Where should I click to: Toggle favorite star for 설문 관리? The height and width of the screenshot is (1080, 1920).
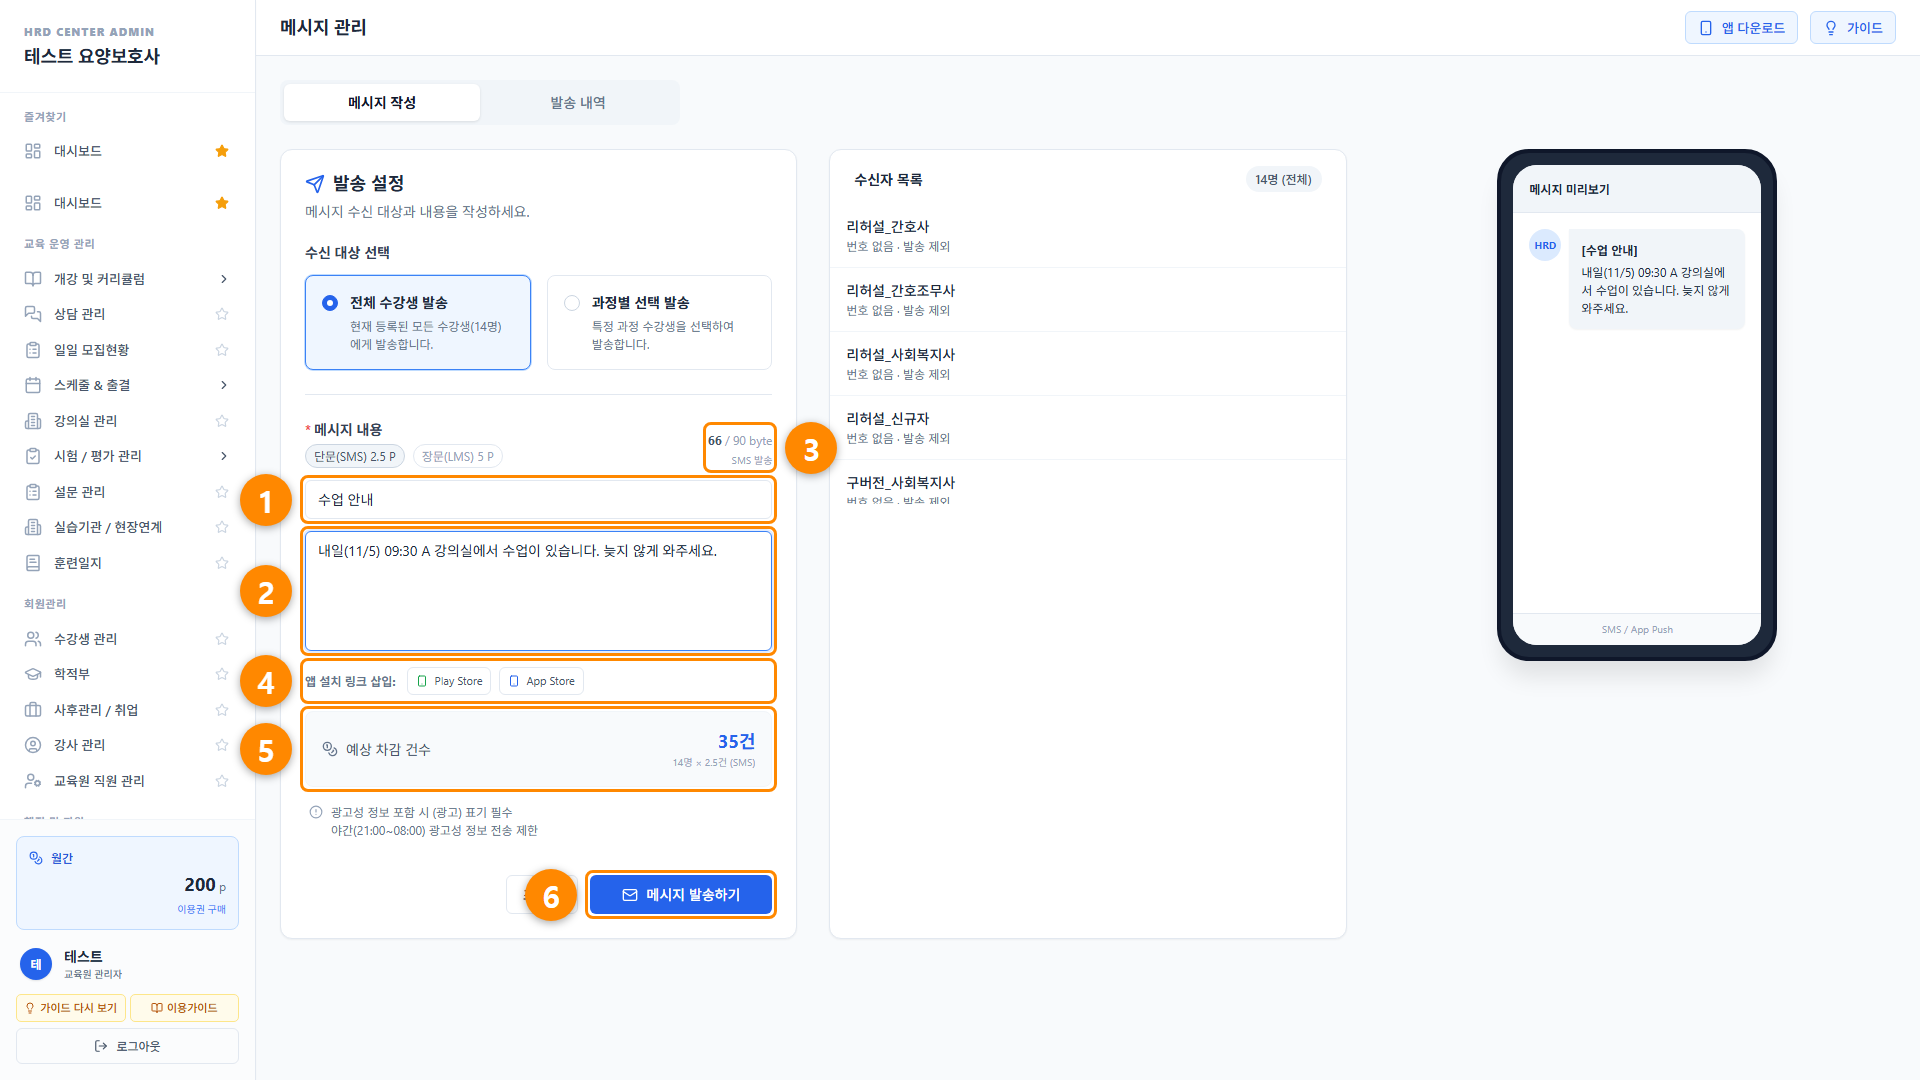[222, 492]
